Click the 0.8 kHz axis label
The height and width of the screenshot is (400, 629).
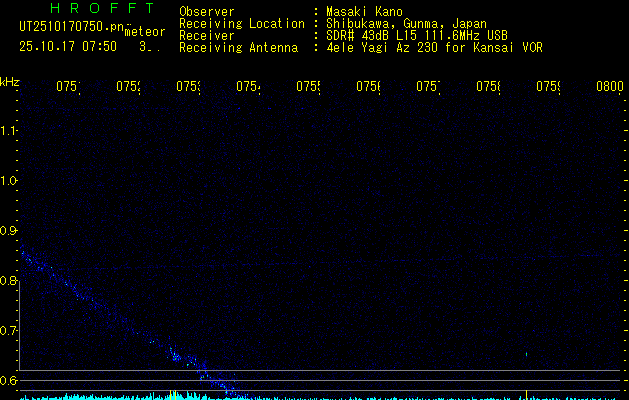[x=8, y=281]
